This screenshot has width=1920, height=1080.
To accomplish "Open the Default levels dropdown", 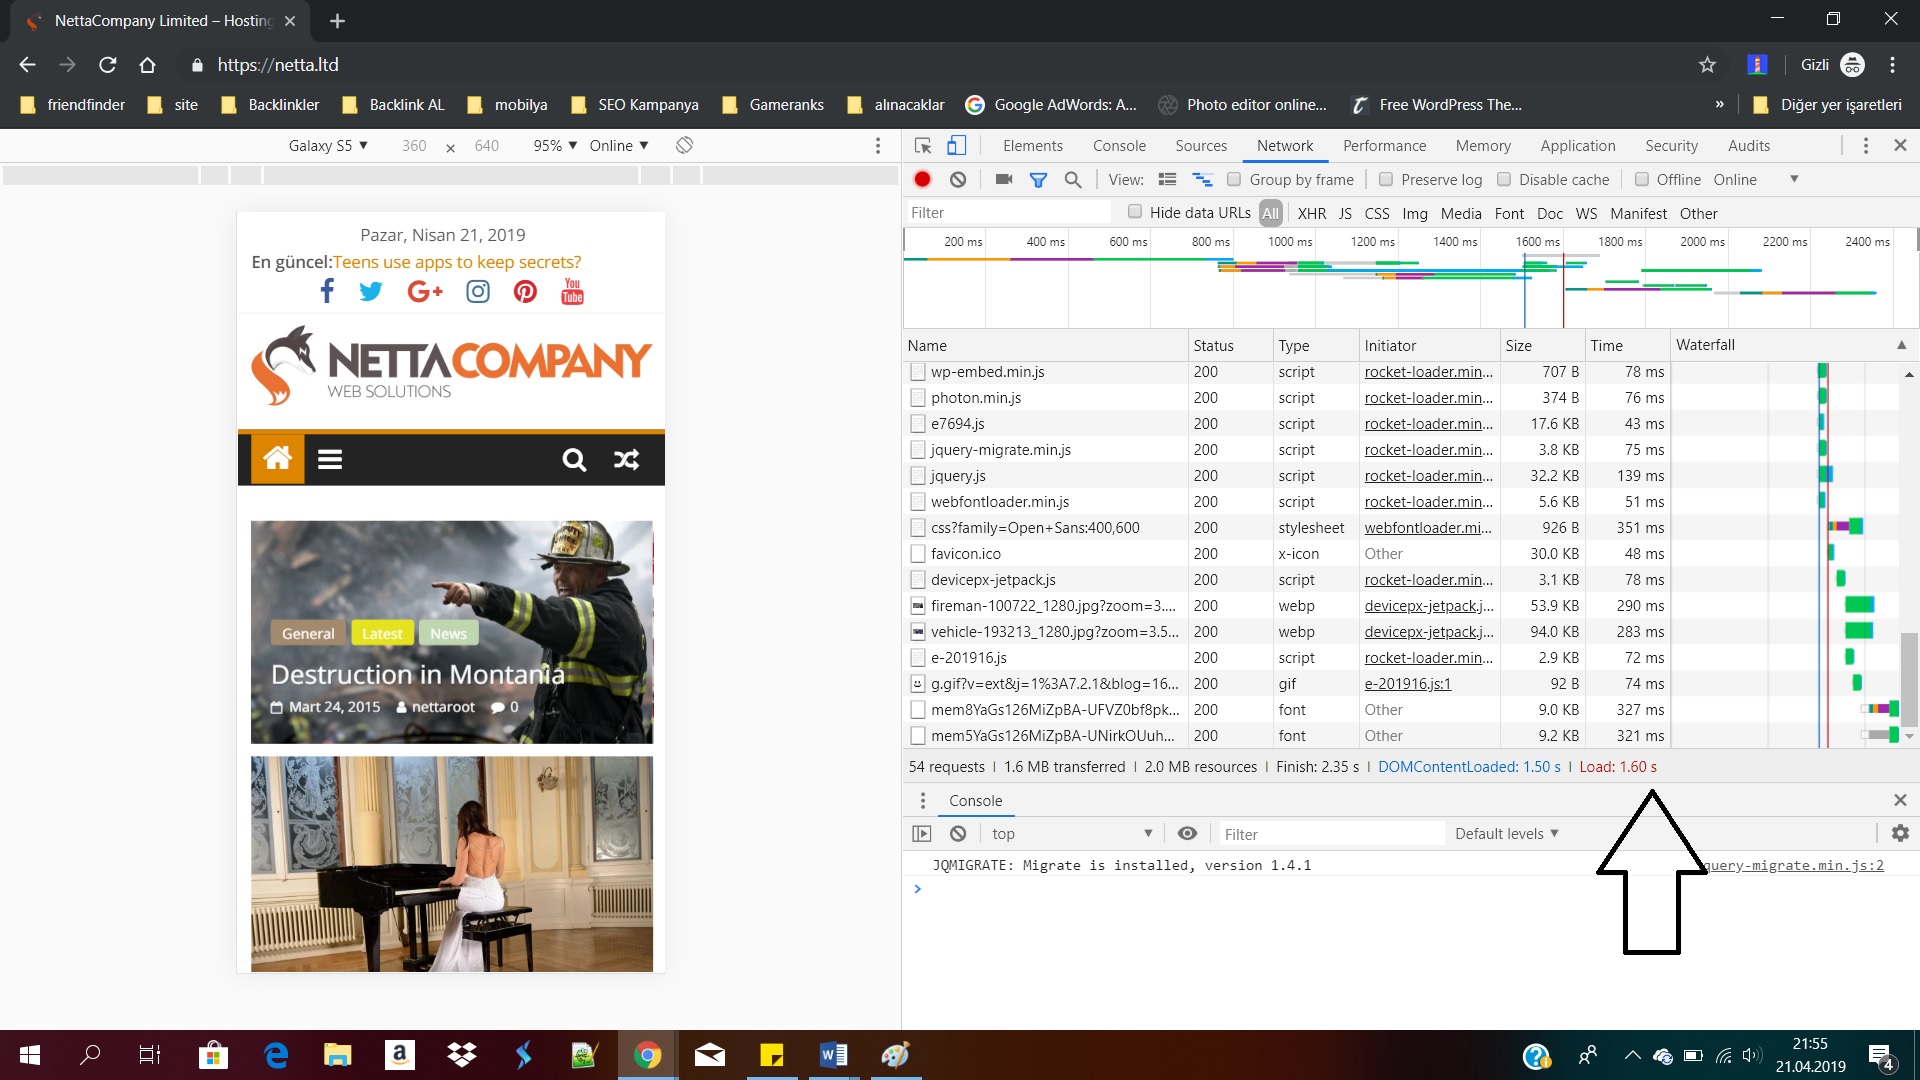I will [x=1507, y=834].
